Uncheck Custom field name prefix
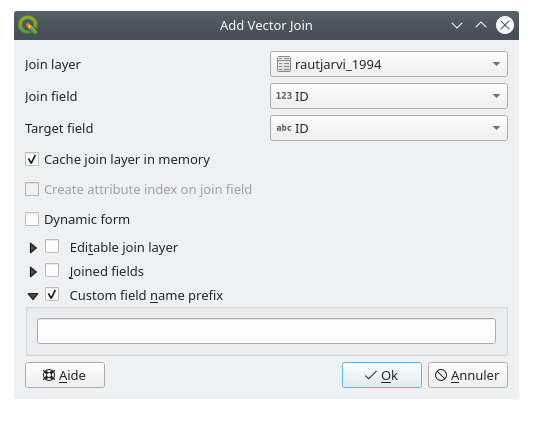The width and height of the screenshot is (533, 421). 52,294
